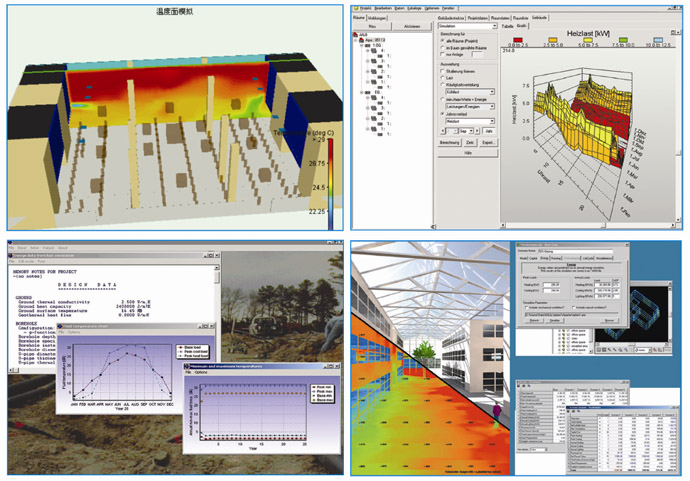This screenshot has height=481, width=690.
Task: Tick the 'Skalierung fixieren' checkbox
Action: (x=442, y=71)
